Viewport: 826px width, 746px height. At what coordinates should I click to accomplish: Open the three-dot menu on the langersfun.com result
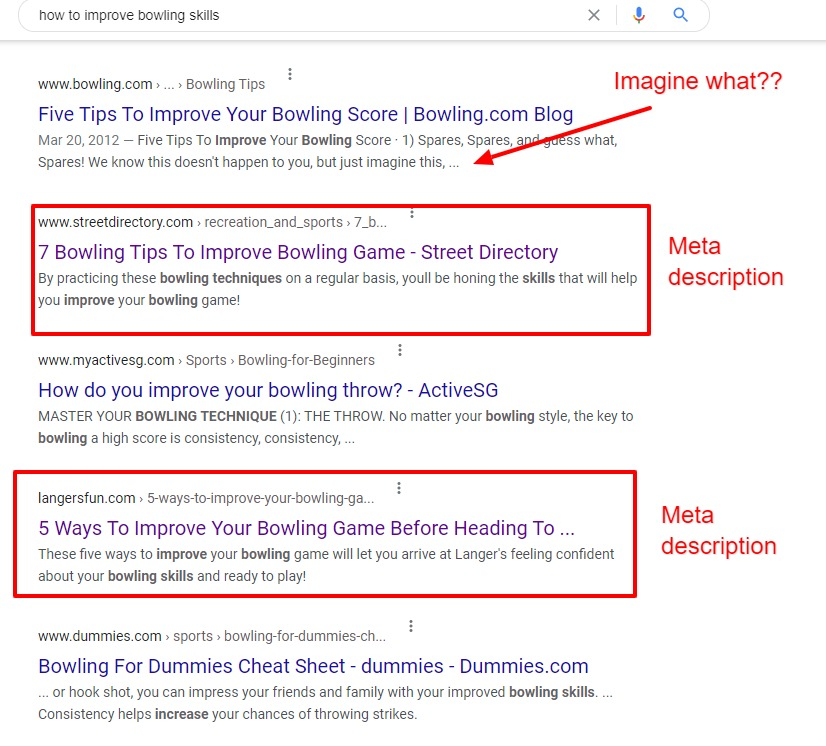[398, 487]
